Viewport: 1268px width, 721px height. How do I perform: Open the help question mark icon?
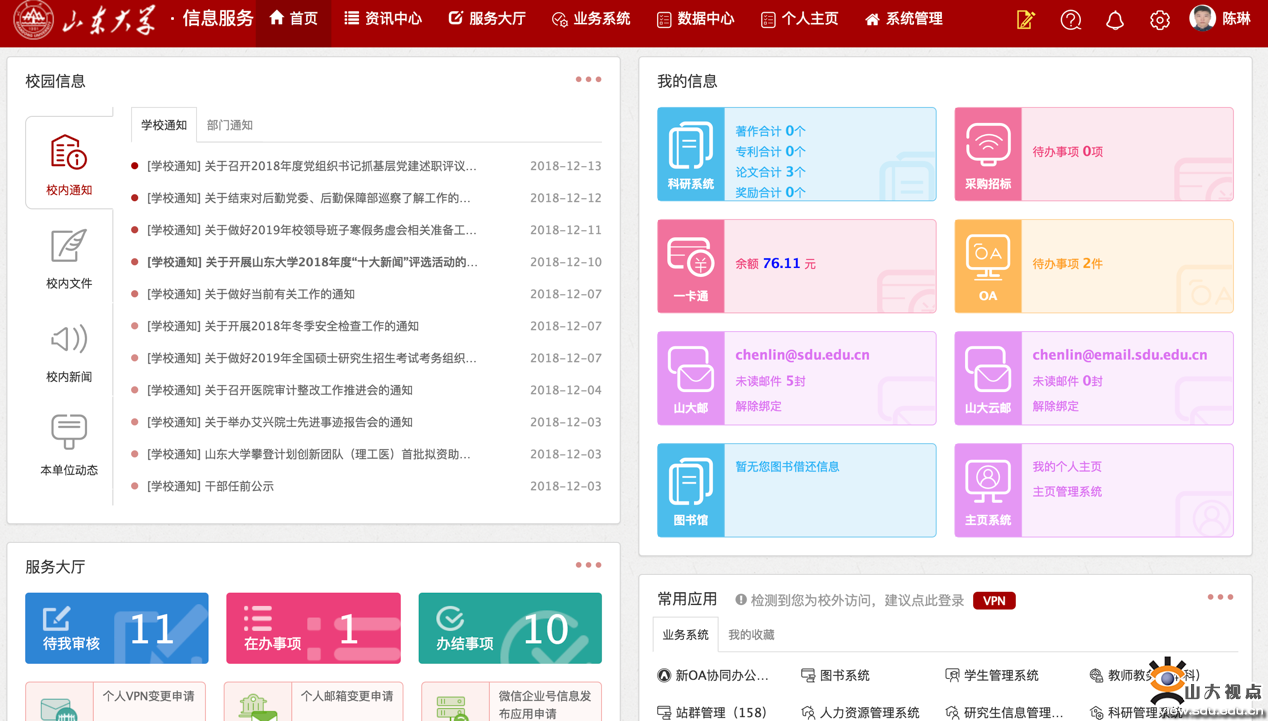coord(1070,20)
